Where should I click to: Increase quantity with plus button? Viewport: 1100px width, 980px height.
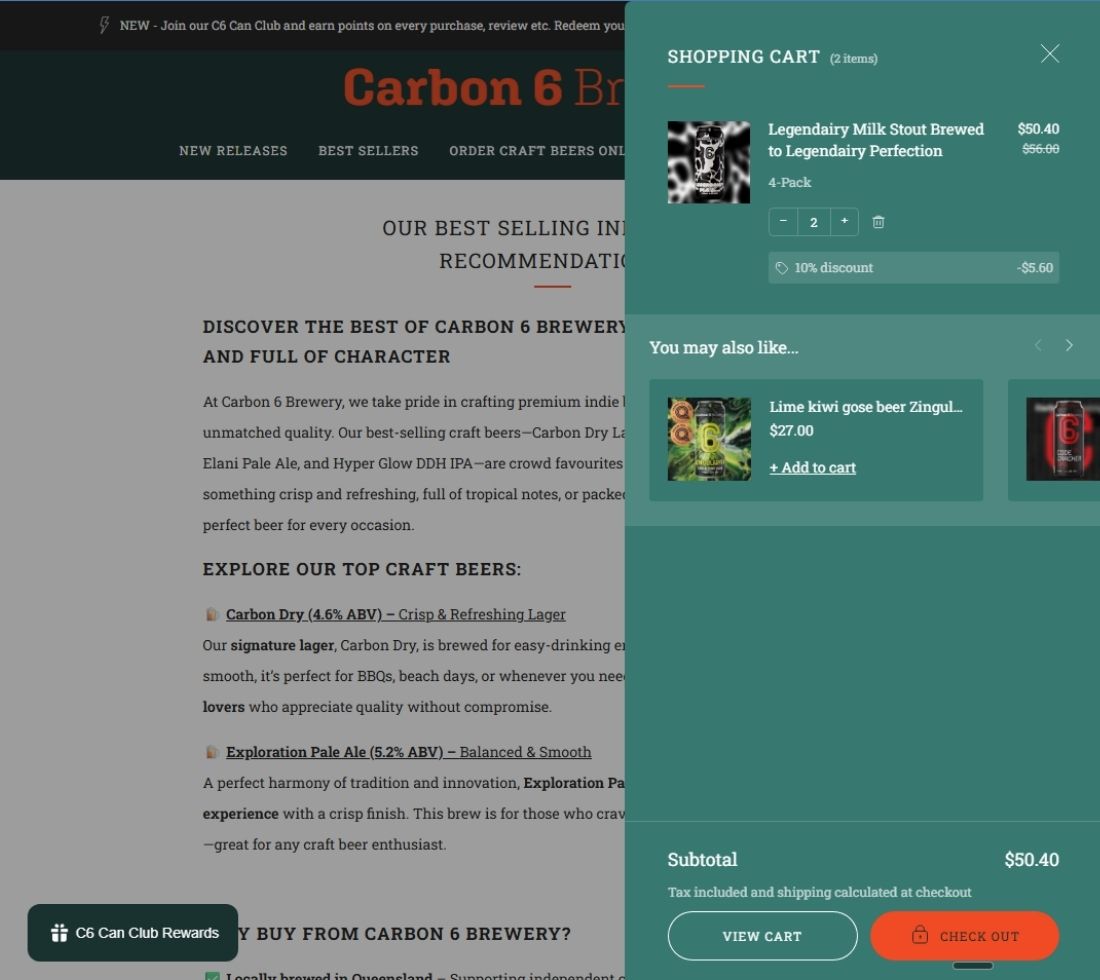click(844, 222)
